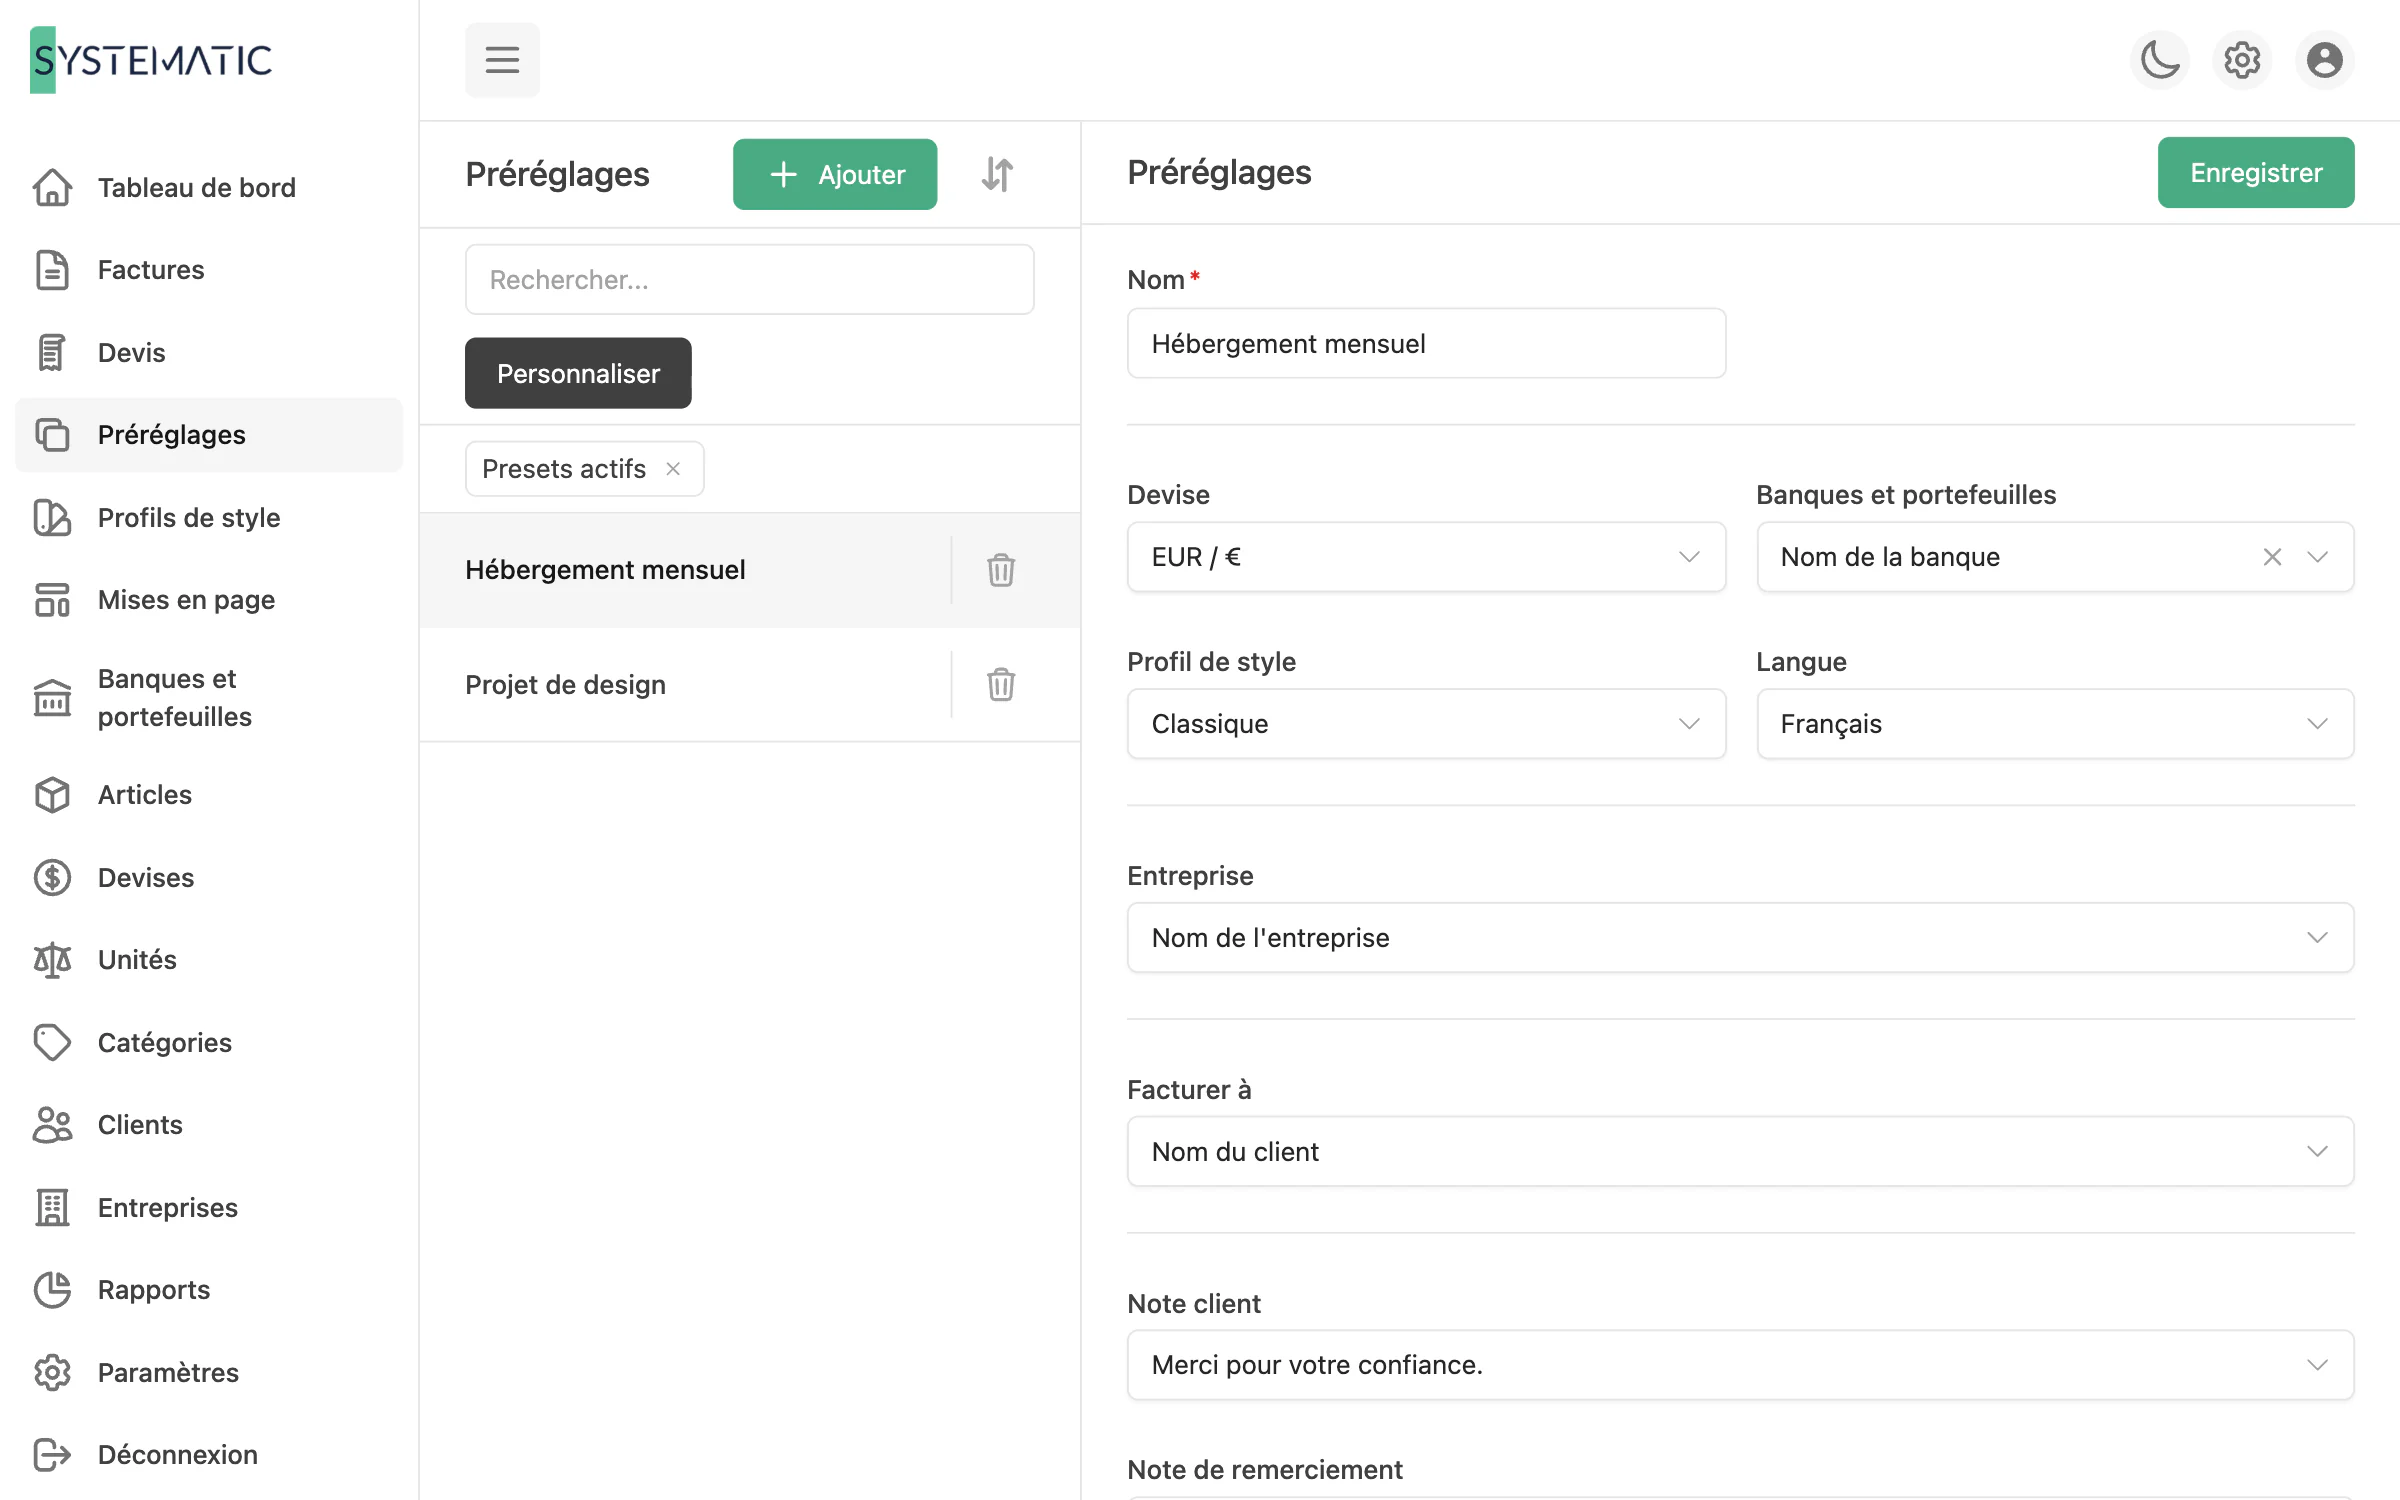Click the Nom input field
This screenshot has width=2400, height=1500.
coord(1426,343)
